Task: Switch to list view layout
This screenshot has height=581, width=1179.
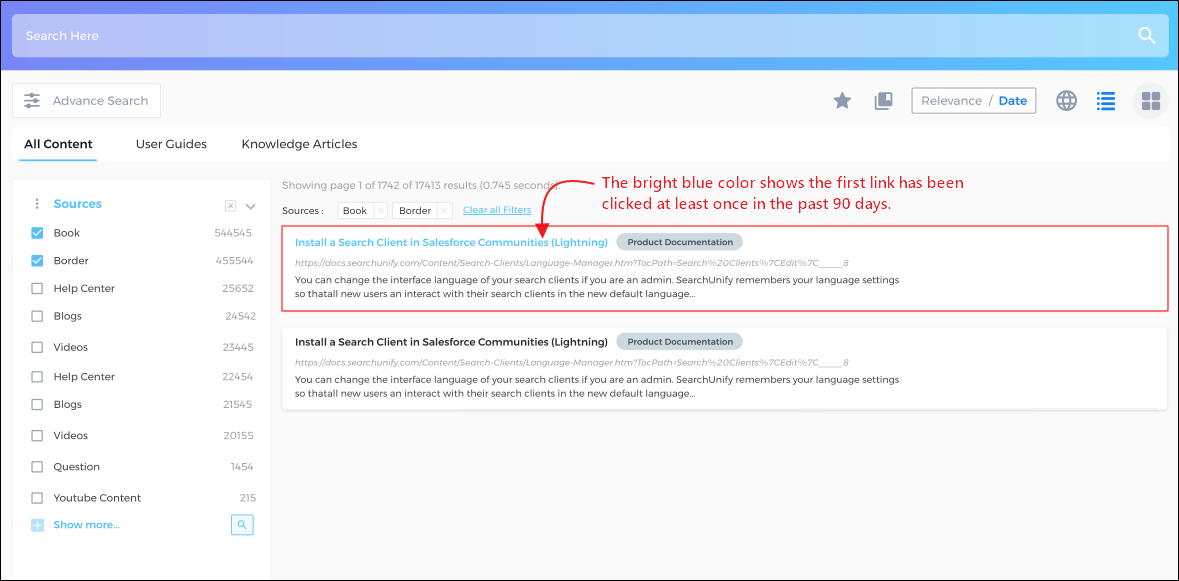Action: 1106,100
